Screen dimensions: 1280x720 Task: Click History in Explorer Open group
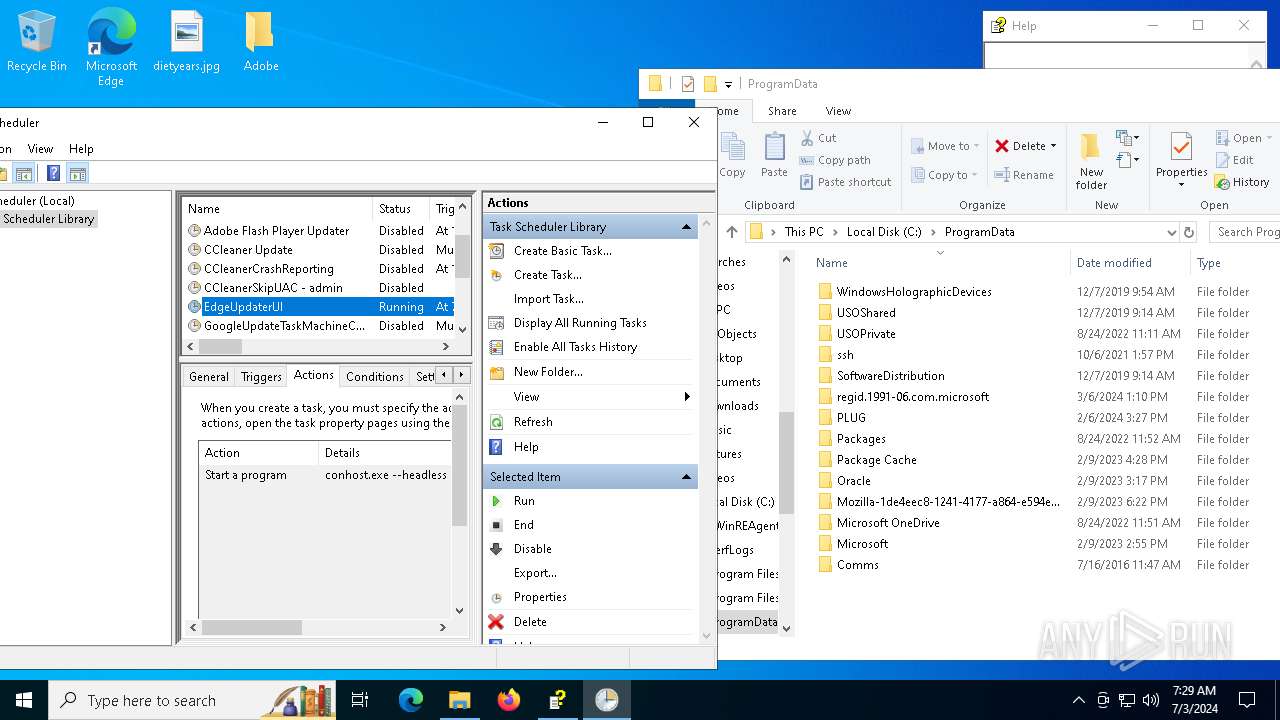(x=1241, y=182)
